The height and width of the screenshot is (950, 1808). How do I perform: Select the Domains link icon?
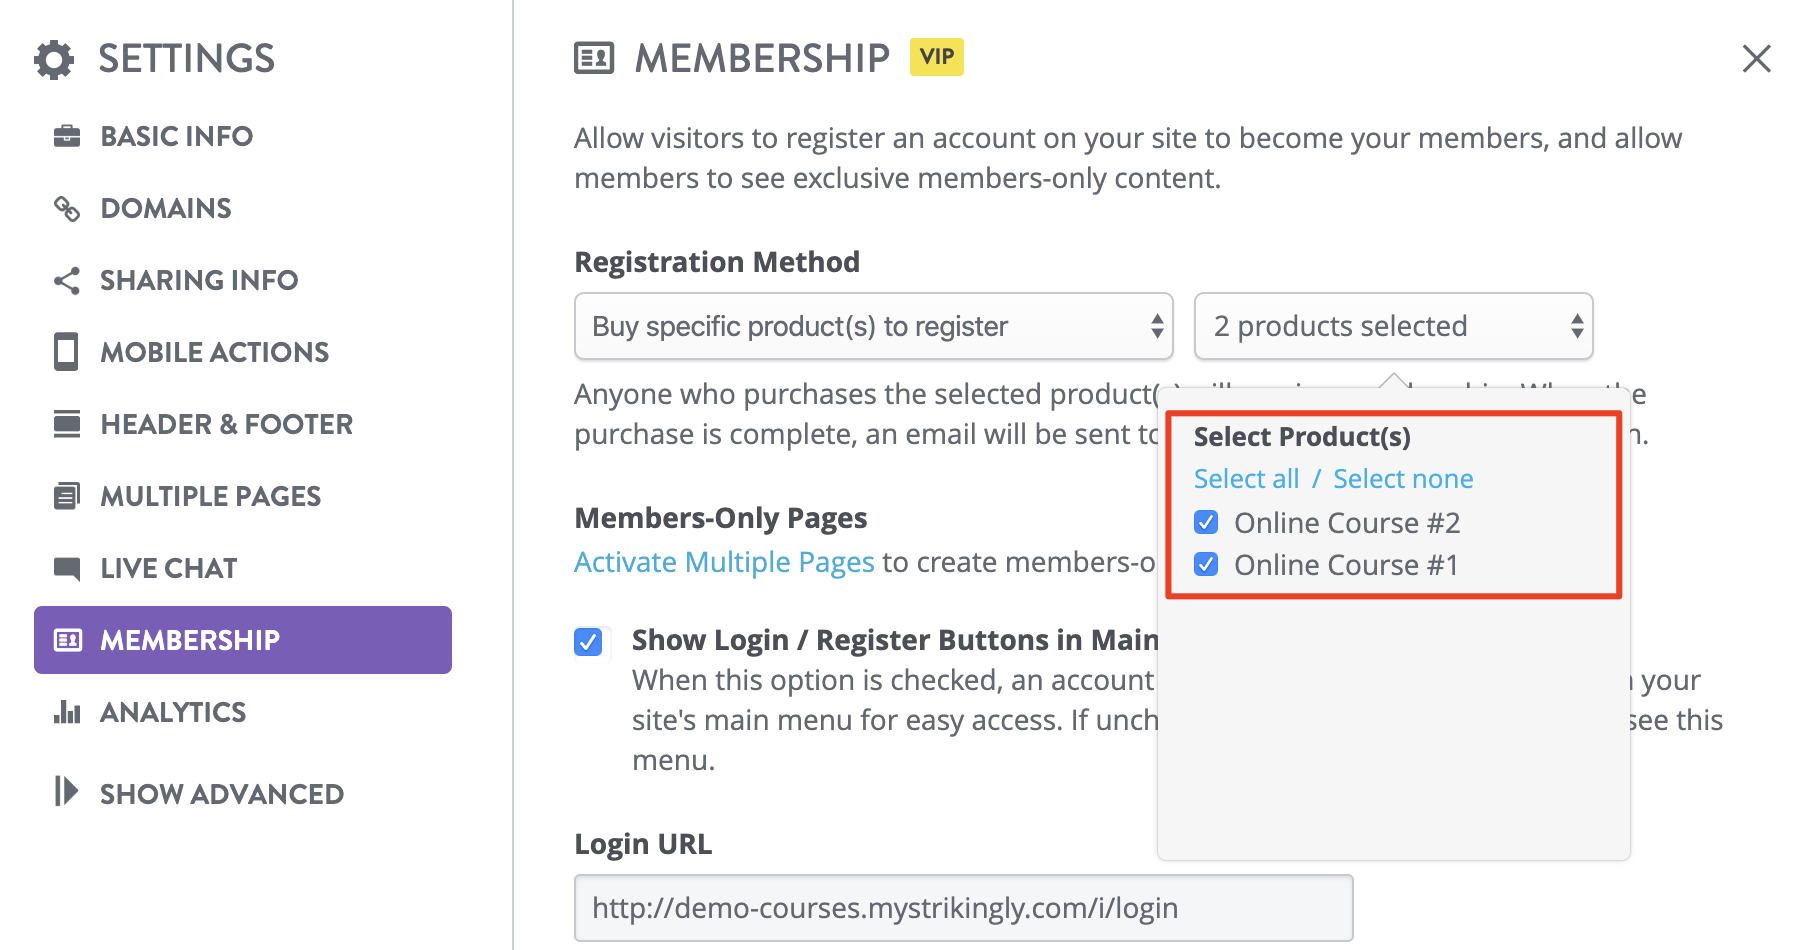pyautogui.click(x=66, y=208)
